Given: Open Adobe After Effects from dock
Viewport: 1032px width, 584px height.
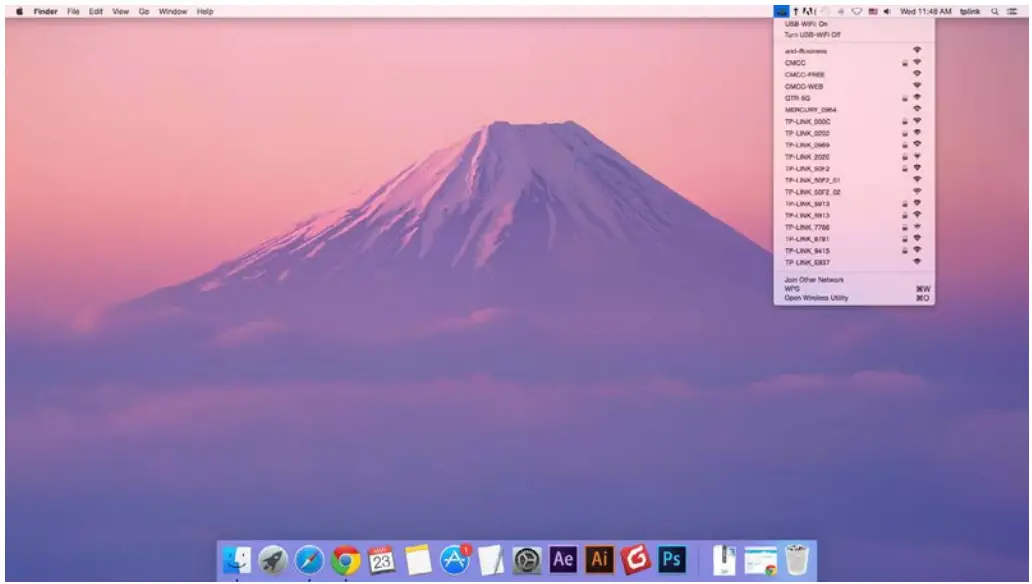Looking at the screenshot, I should pyautogui.click(x=563, y=560).
